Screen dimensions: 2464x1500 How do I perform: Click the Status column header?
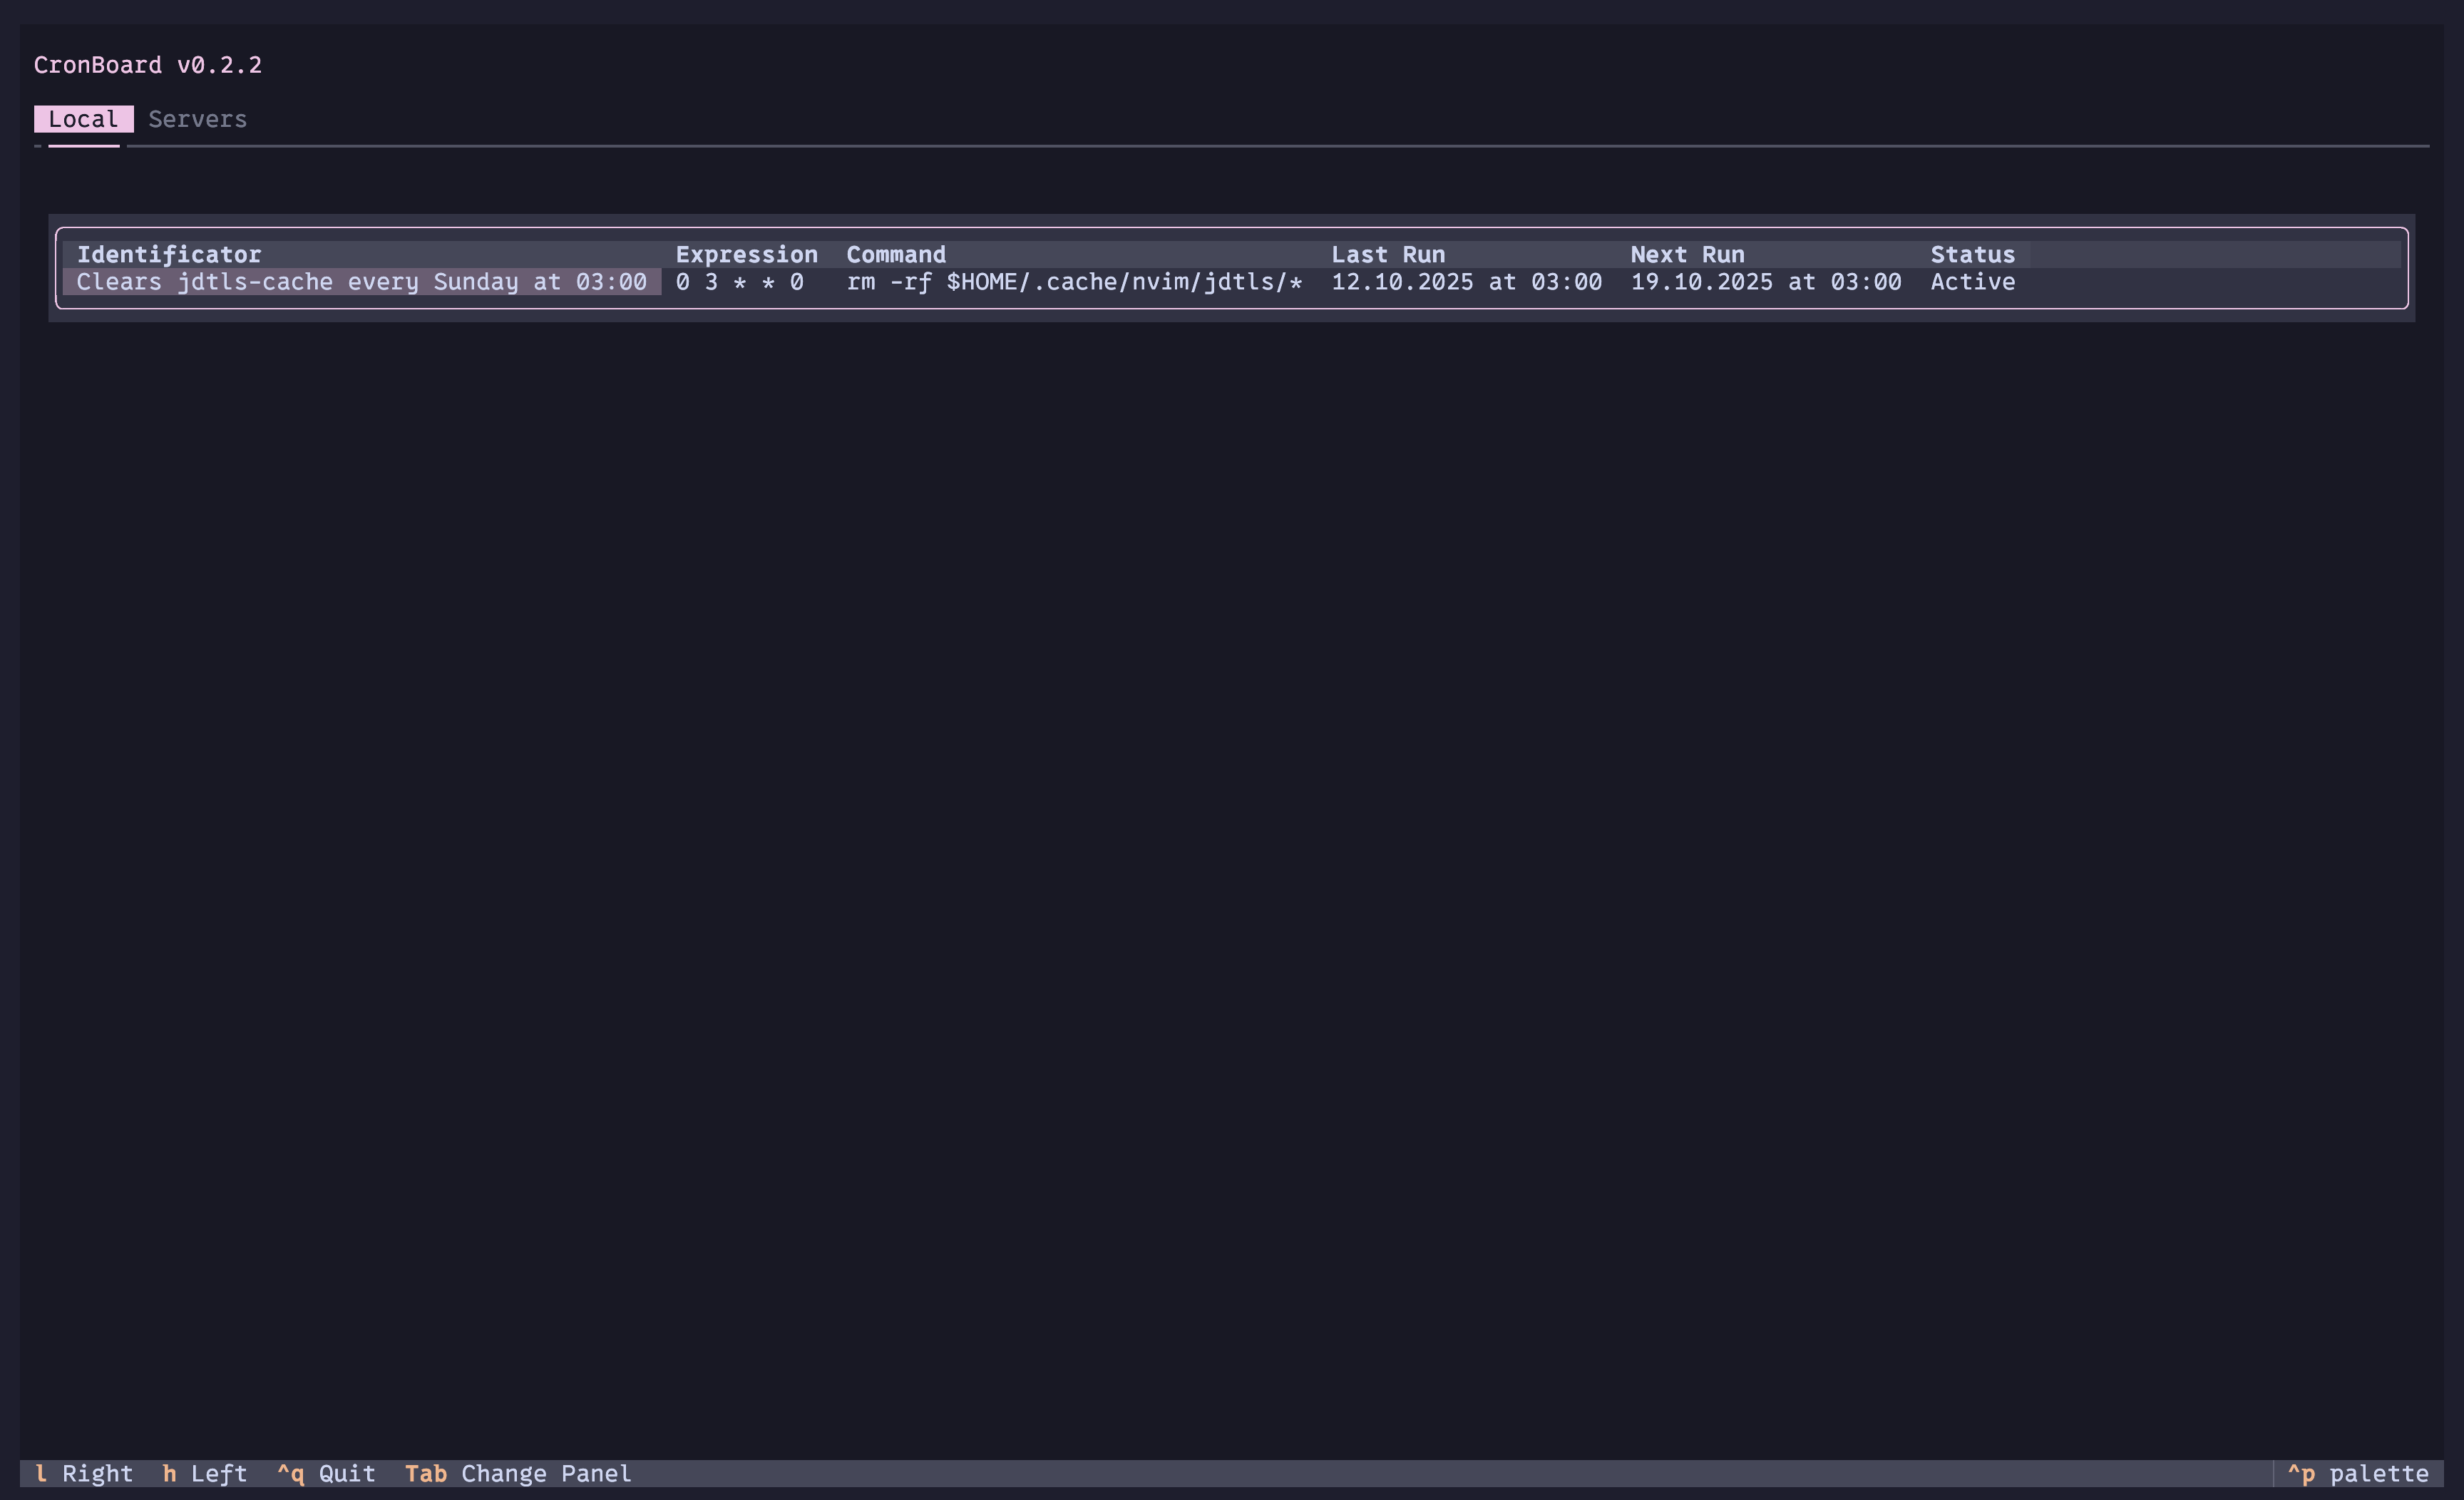pos(1972,254)
